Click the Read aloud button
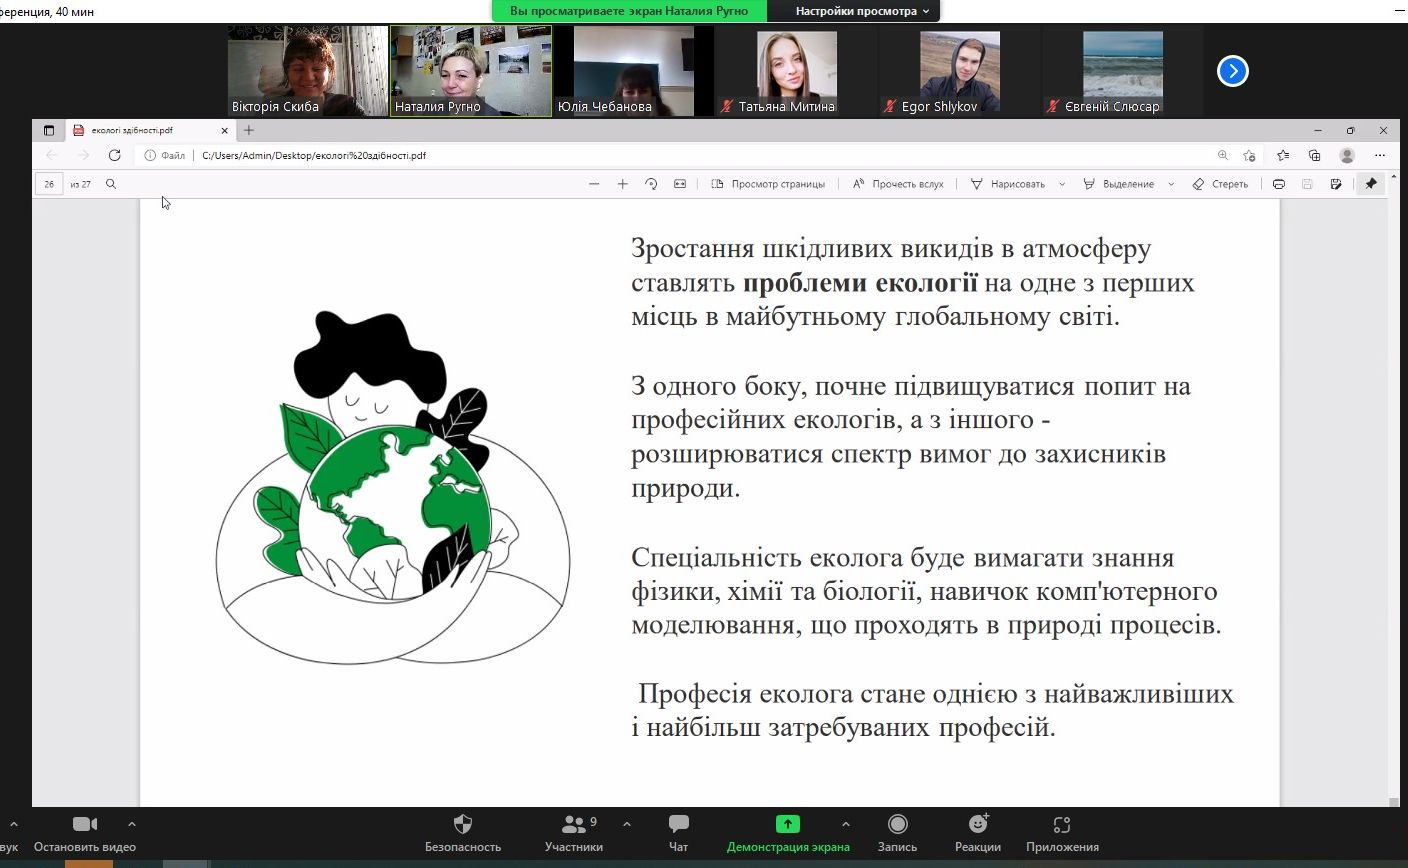Screen dimensions: 1408x868 point(898,184)
